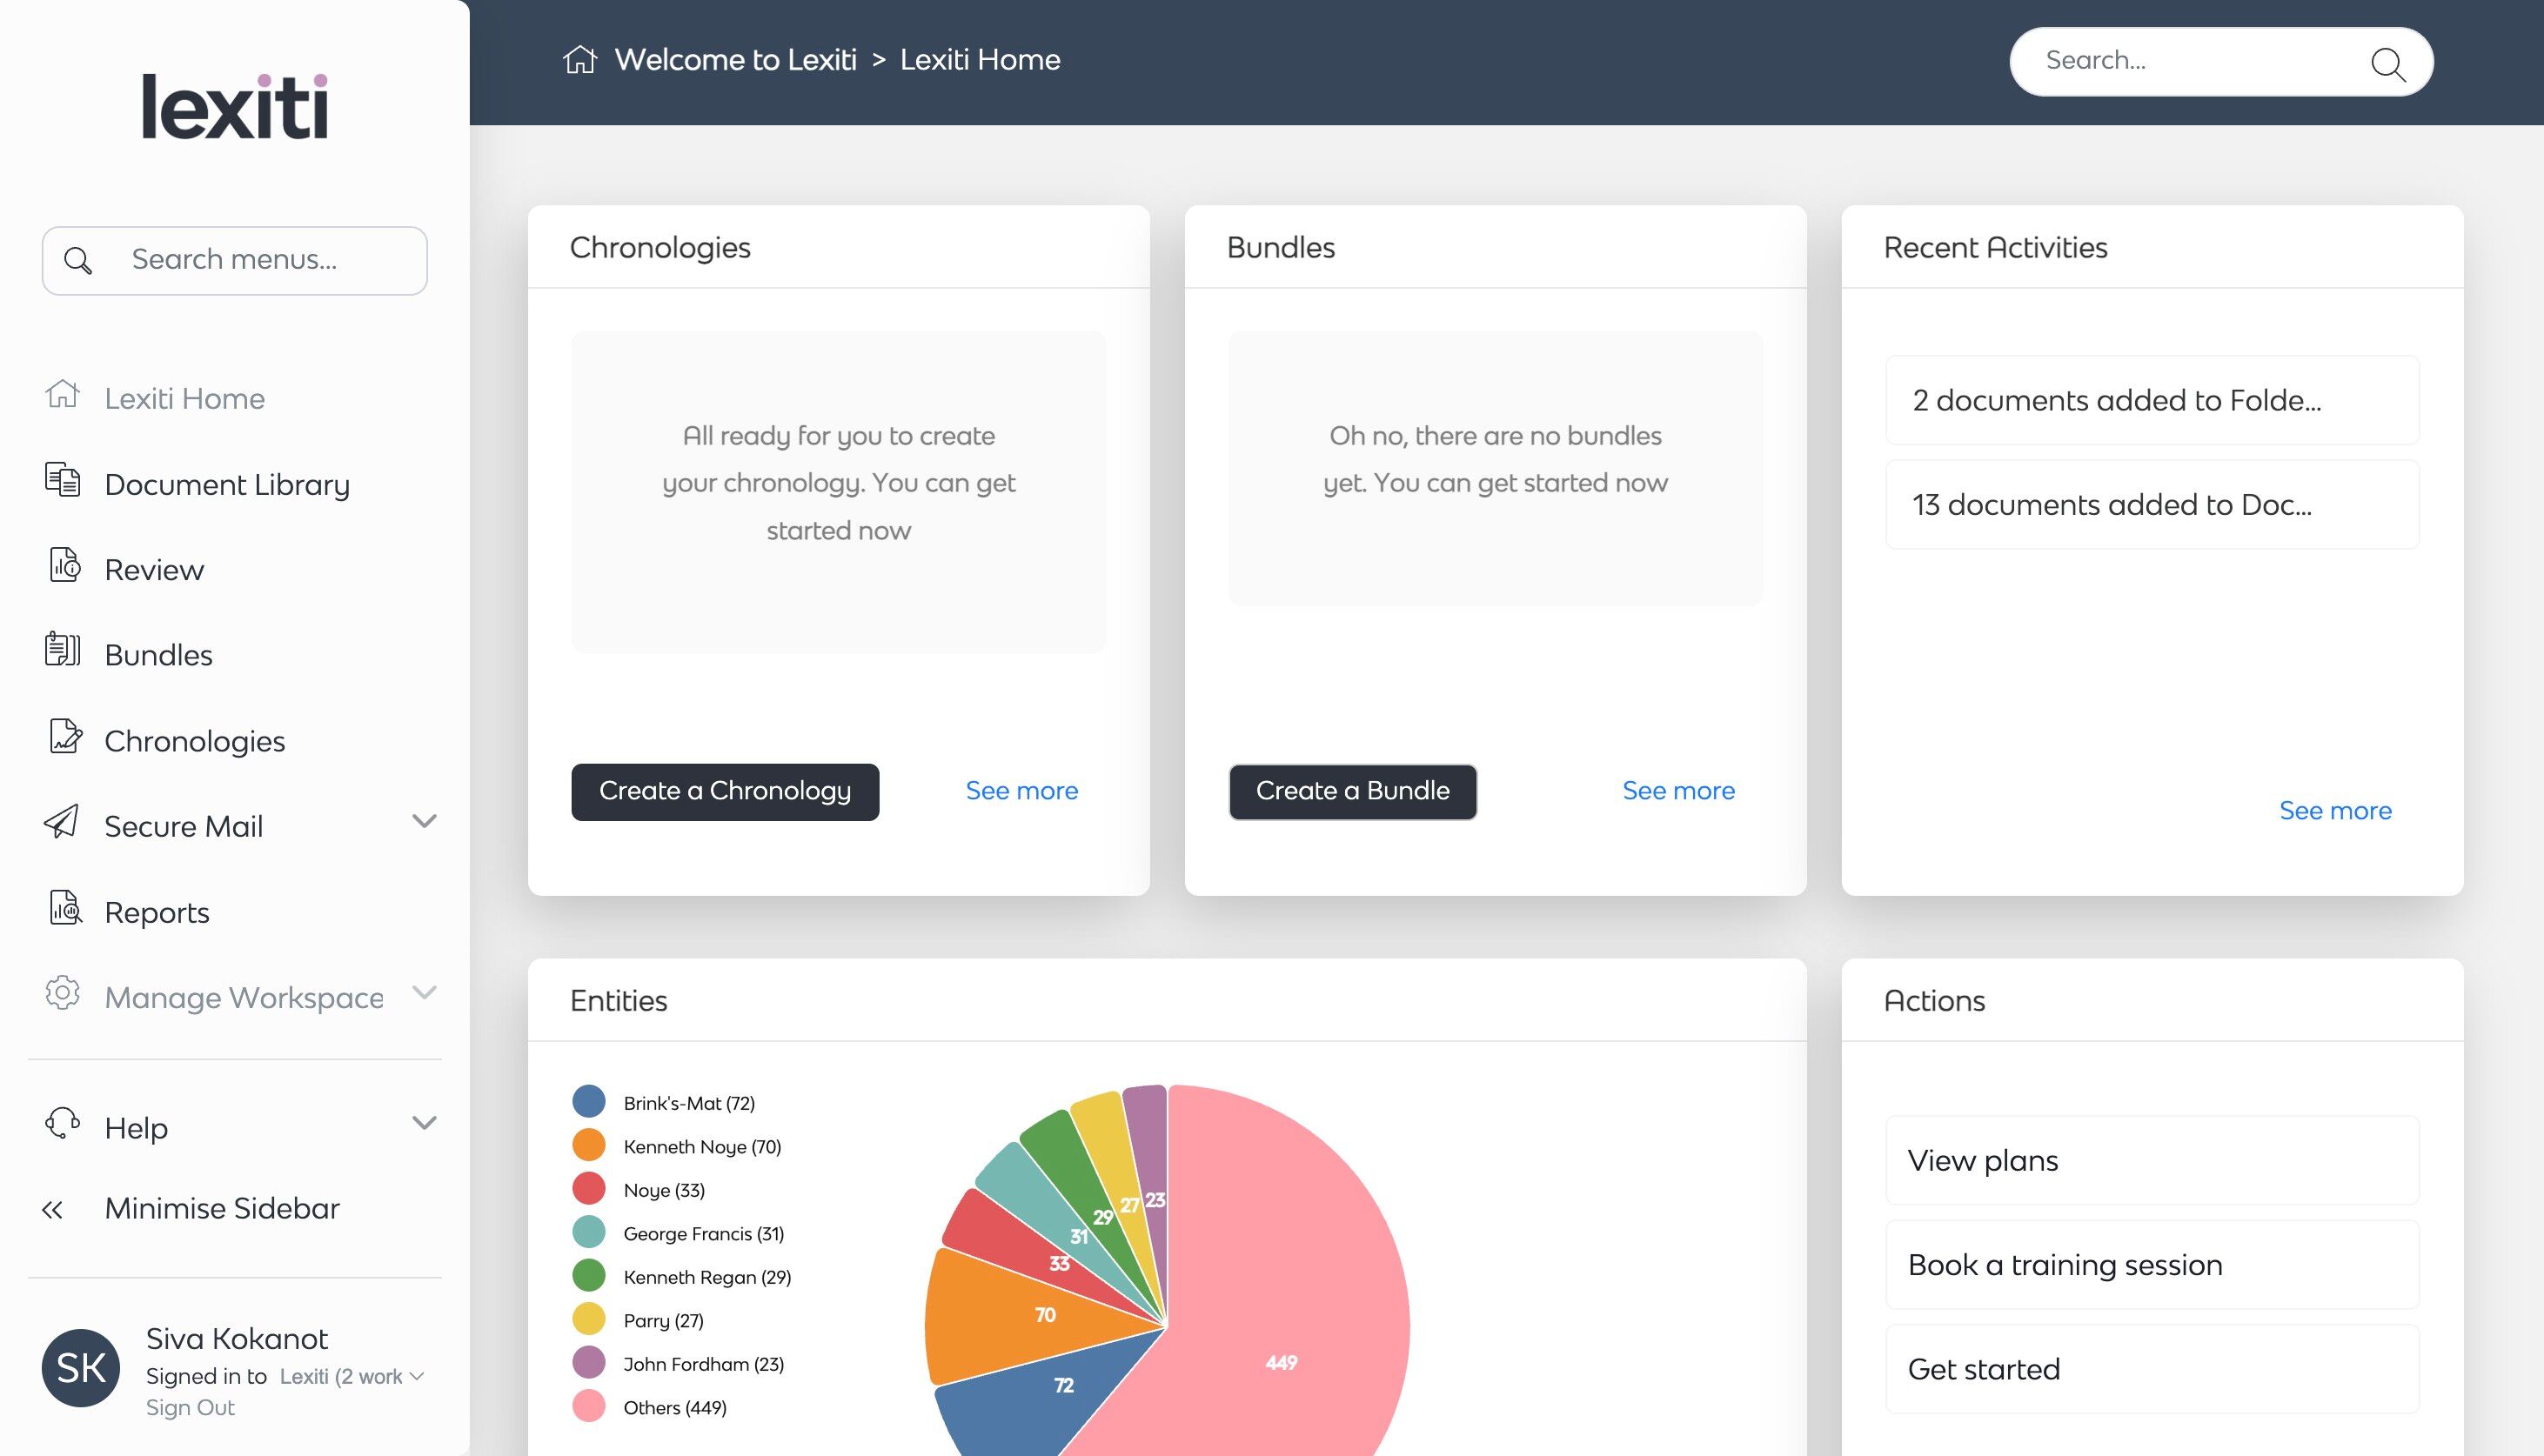The height and width of the screenshot is (1456, 2544).
Task: Click the home icon in breadcrumb
Action: (x=580, y=60)
